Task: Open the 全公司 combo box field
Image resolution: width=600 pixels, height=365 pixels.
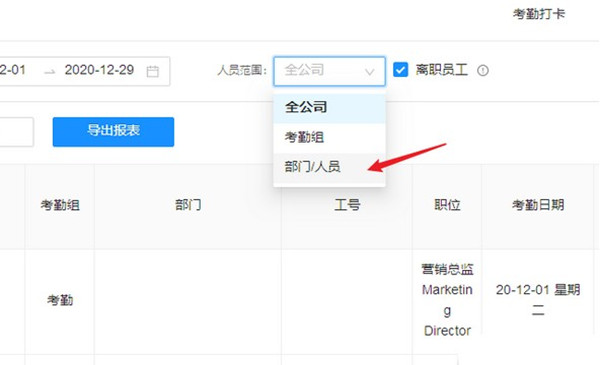Action: 329,71
